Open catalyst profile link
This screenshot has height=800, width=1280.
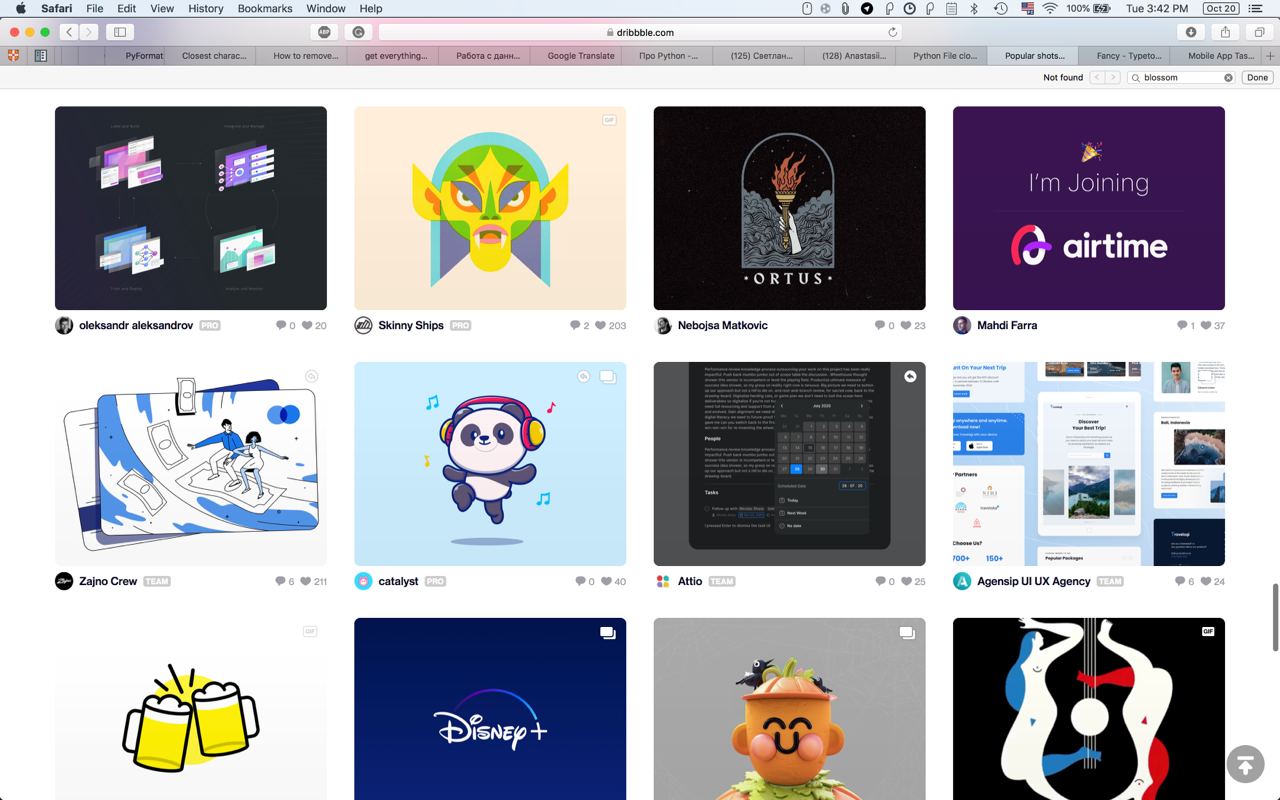tap(398, 581)
